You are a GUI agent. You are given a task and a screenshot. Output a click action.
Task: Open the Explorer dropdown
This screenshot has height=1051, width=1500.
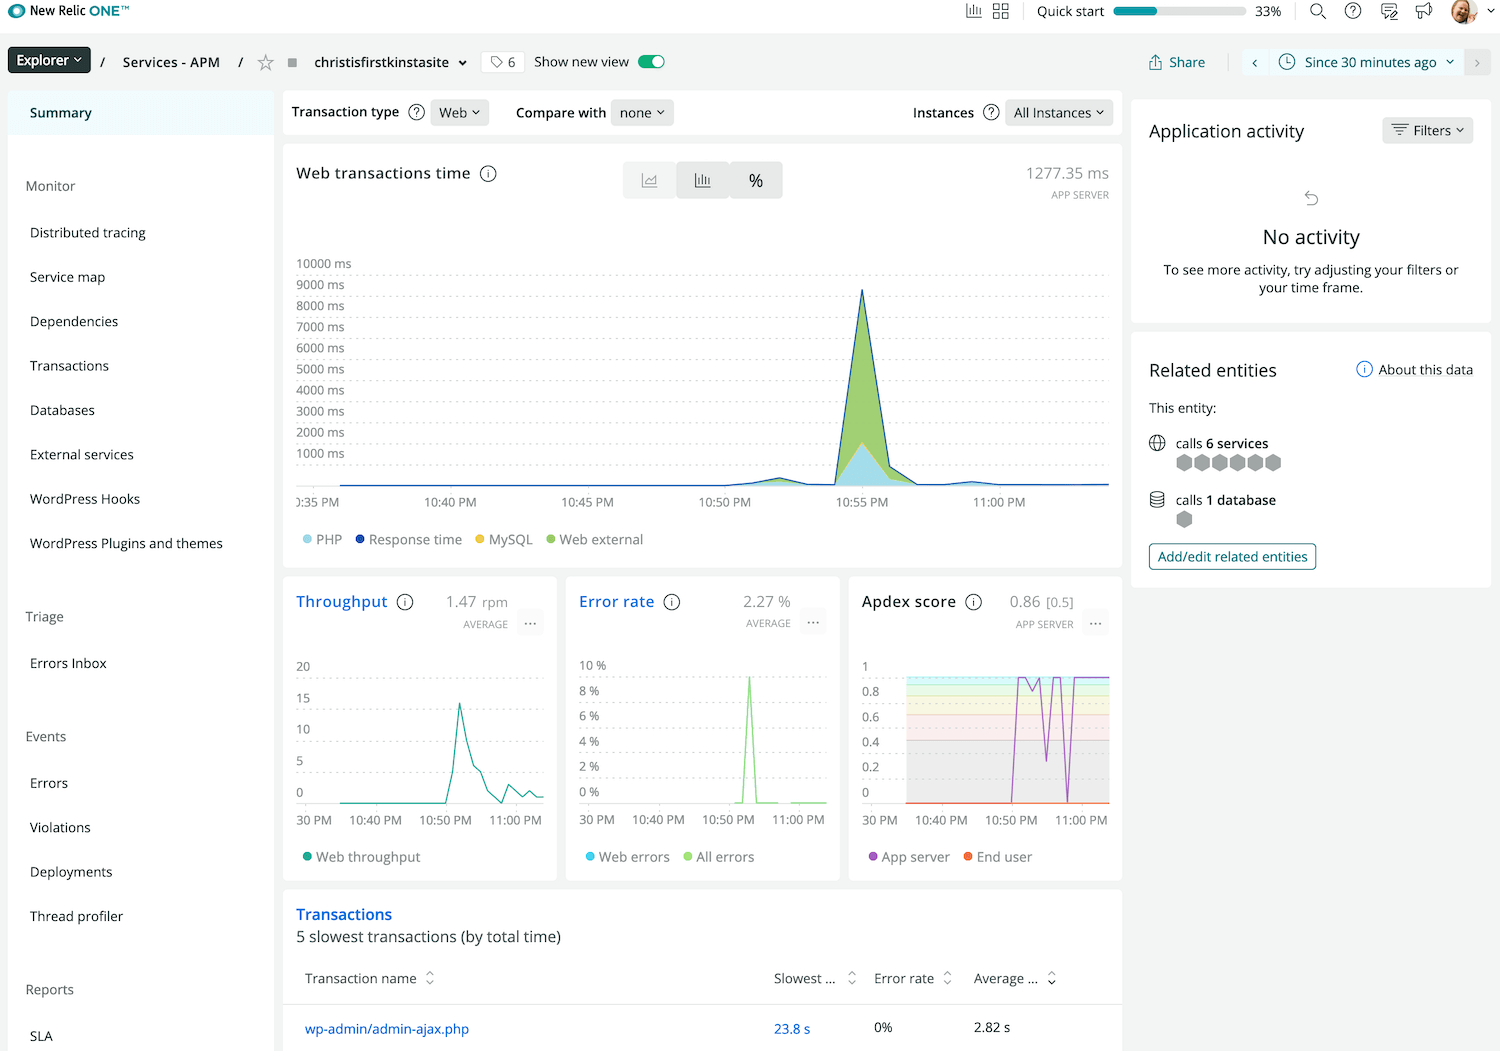coord(49,60)
